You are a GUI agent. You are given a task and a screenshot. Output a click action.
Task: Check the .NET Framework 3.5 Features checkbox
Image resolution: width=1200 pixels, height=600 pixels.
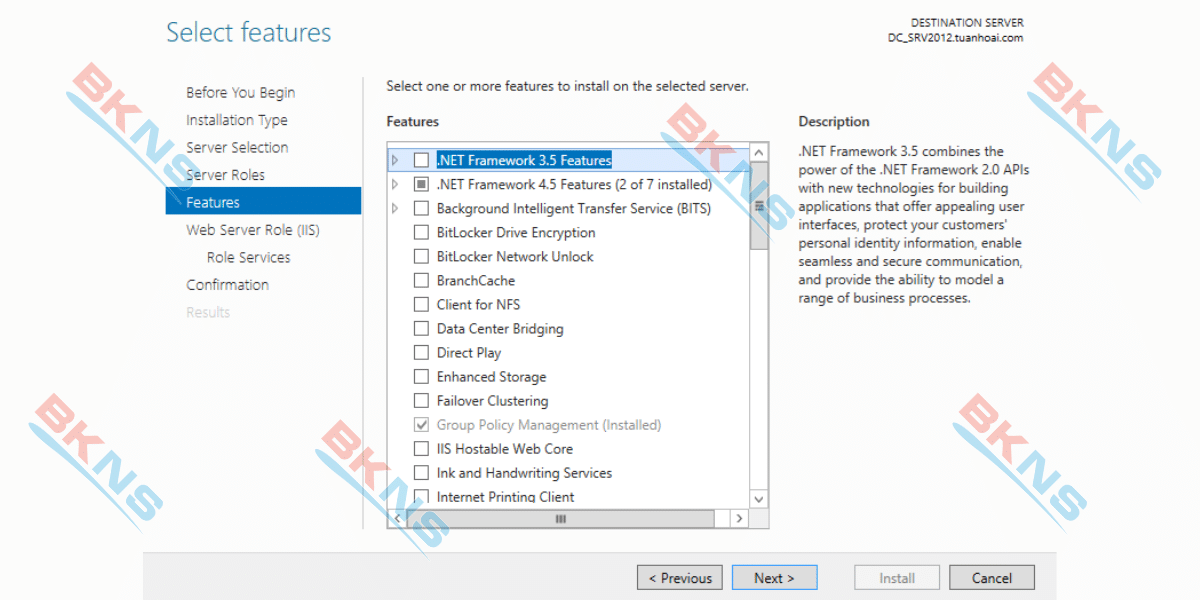tap(421, 160)
